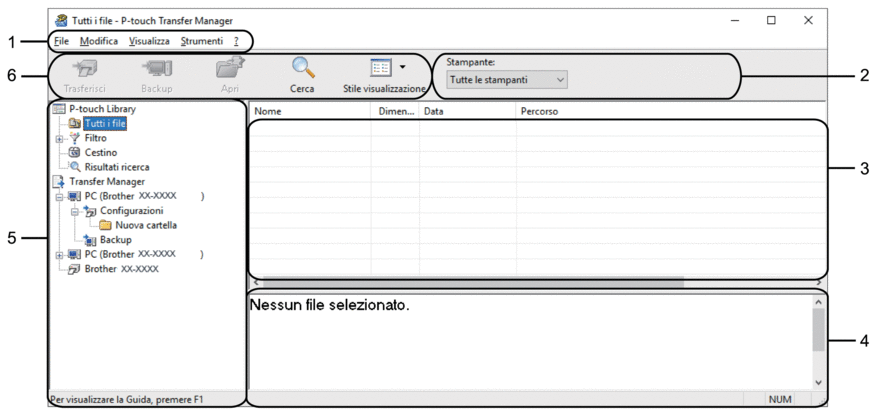Maximize the Transfer Manager window
The image size is (881, 416).
coord(771,20)
